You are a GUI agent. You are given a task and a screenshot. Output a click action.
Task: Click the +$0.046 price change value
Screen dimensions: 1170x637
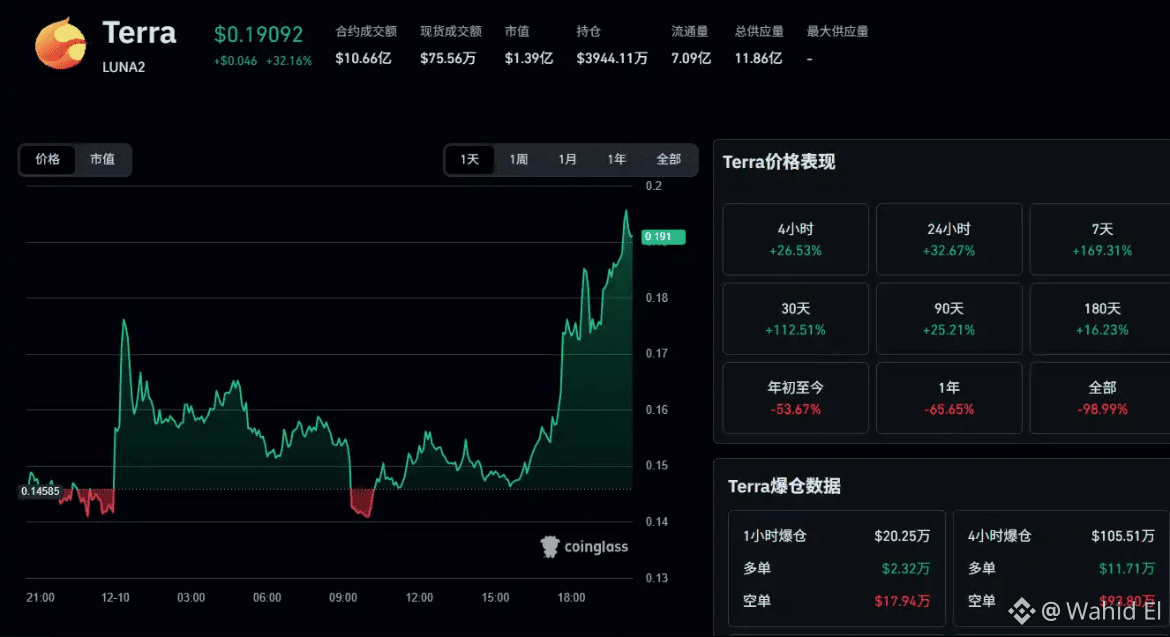[236, 61]
